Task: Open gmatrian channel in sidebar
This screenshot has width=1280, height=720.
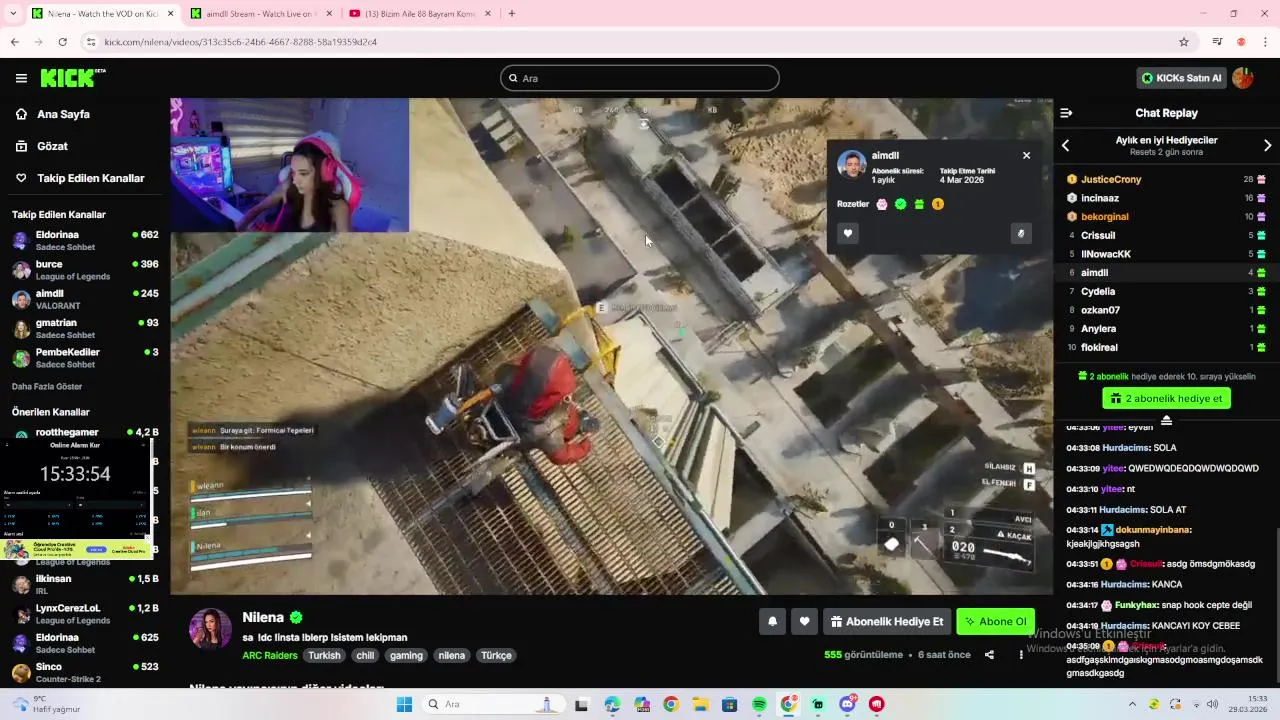Action: pyautogui.click(x=85, y=329)
